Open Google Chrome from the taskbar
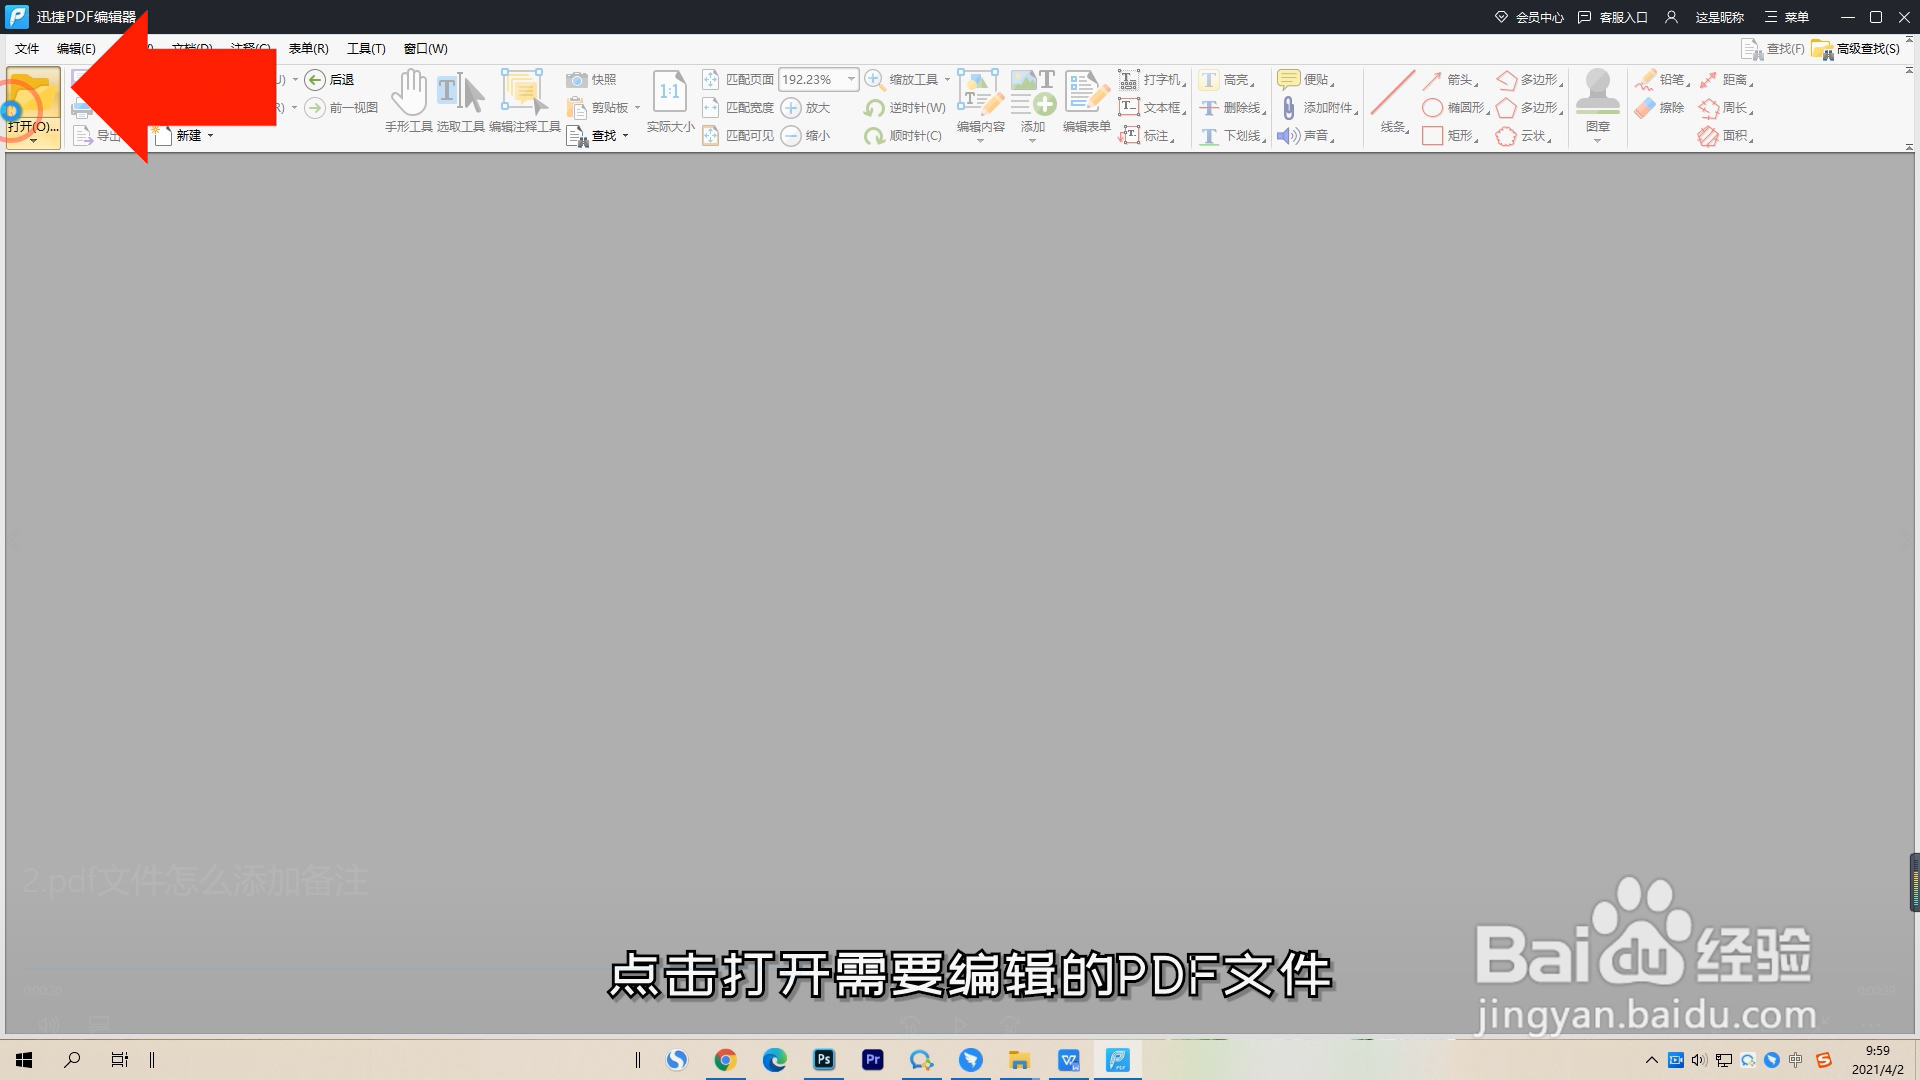Viewport: 1920px width, 1080px height. [x=725, y=1060]
